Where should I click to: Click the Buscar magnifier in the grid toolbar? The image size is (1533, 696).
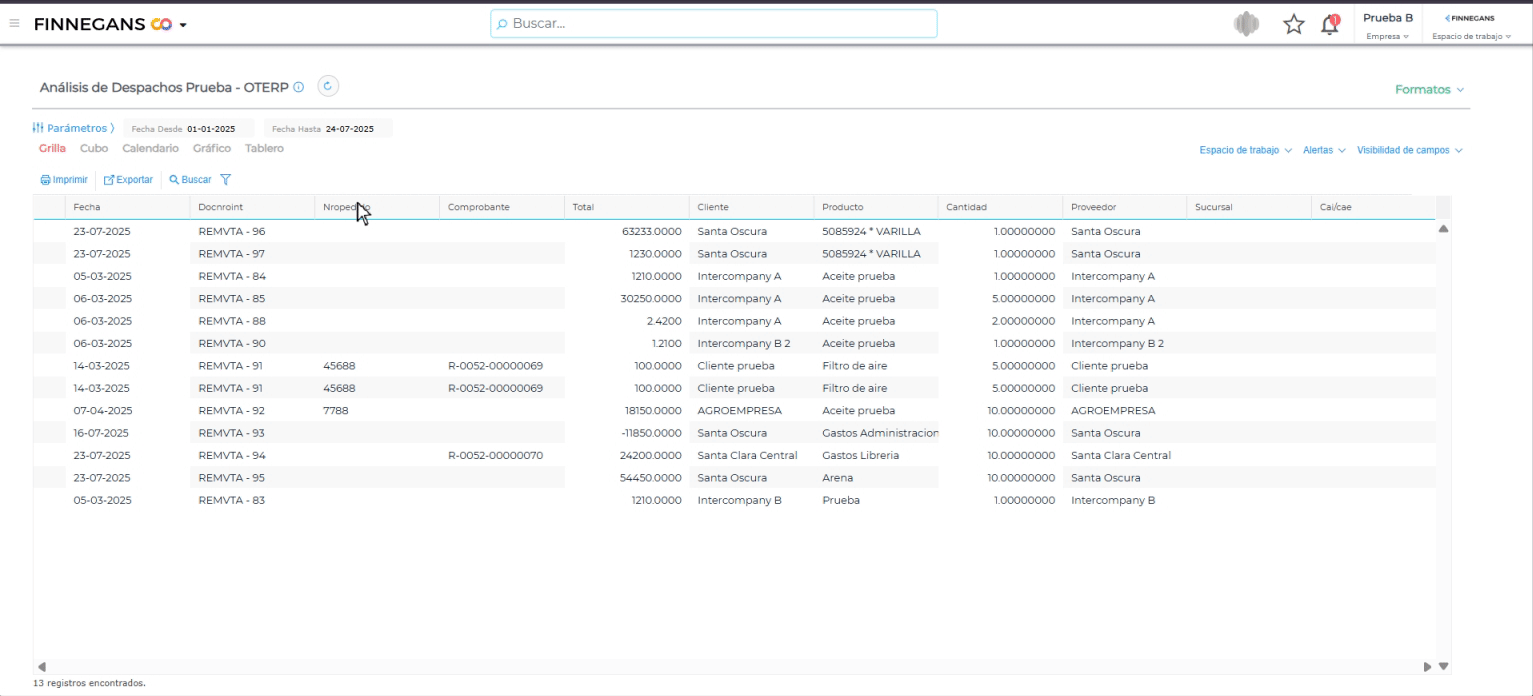click(190, 180)
